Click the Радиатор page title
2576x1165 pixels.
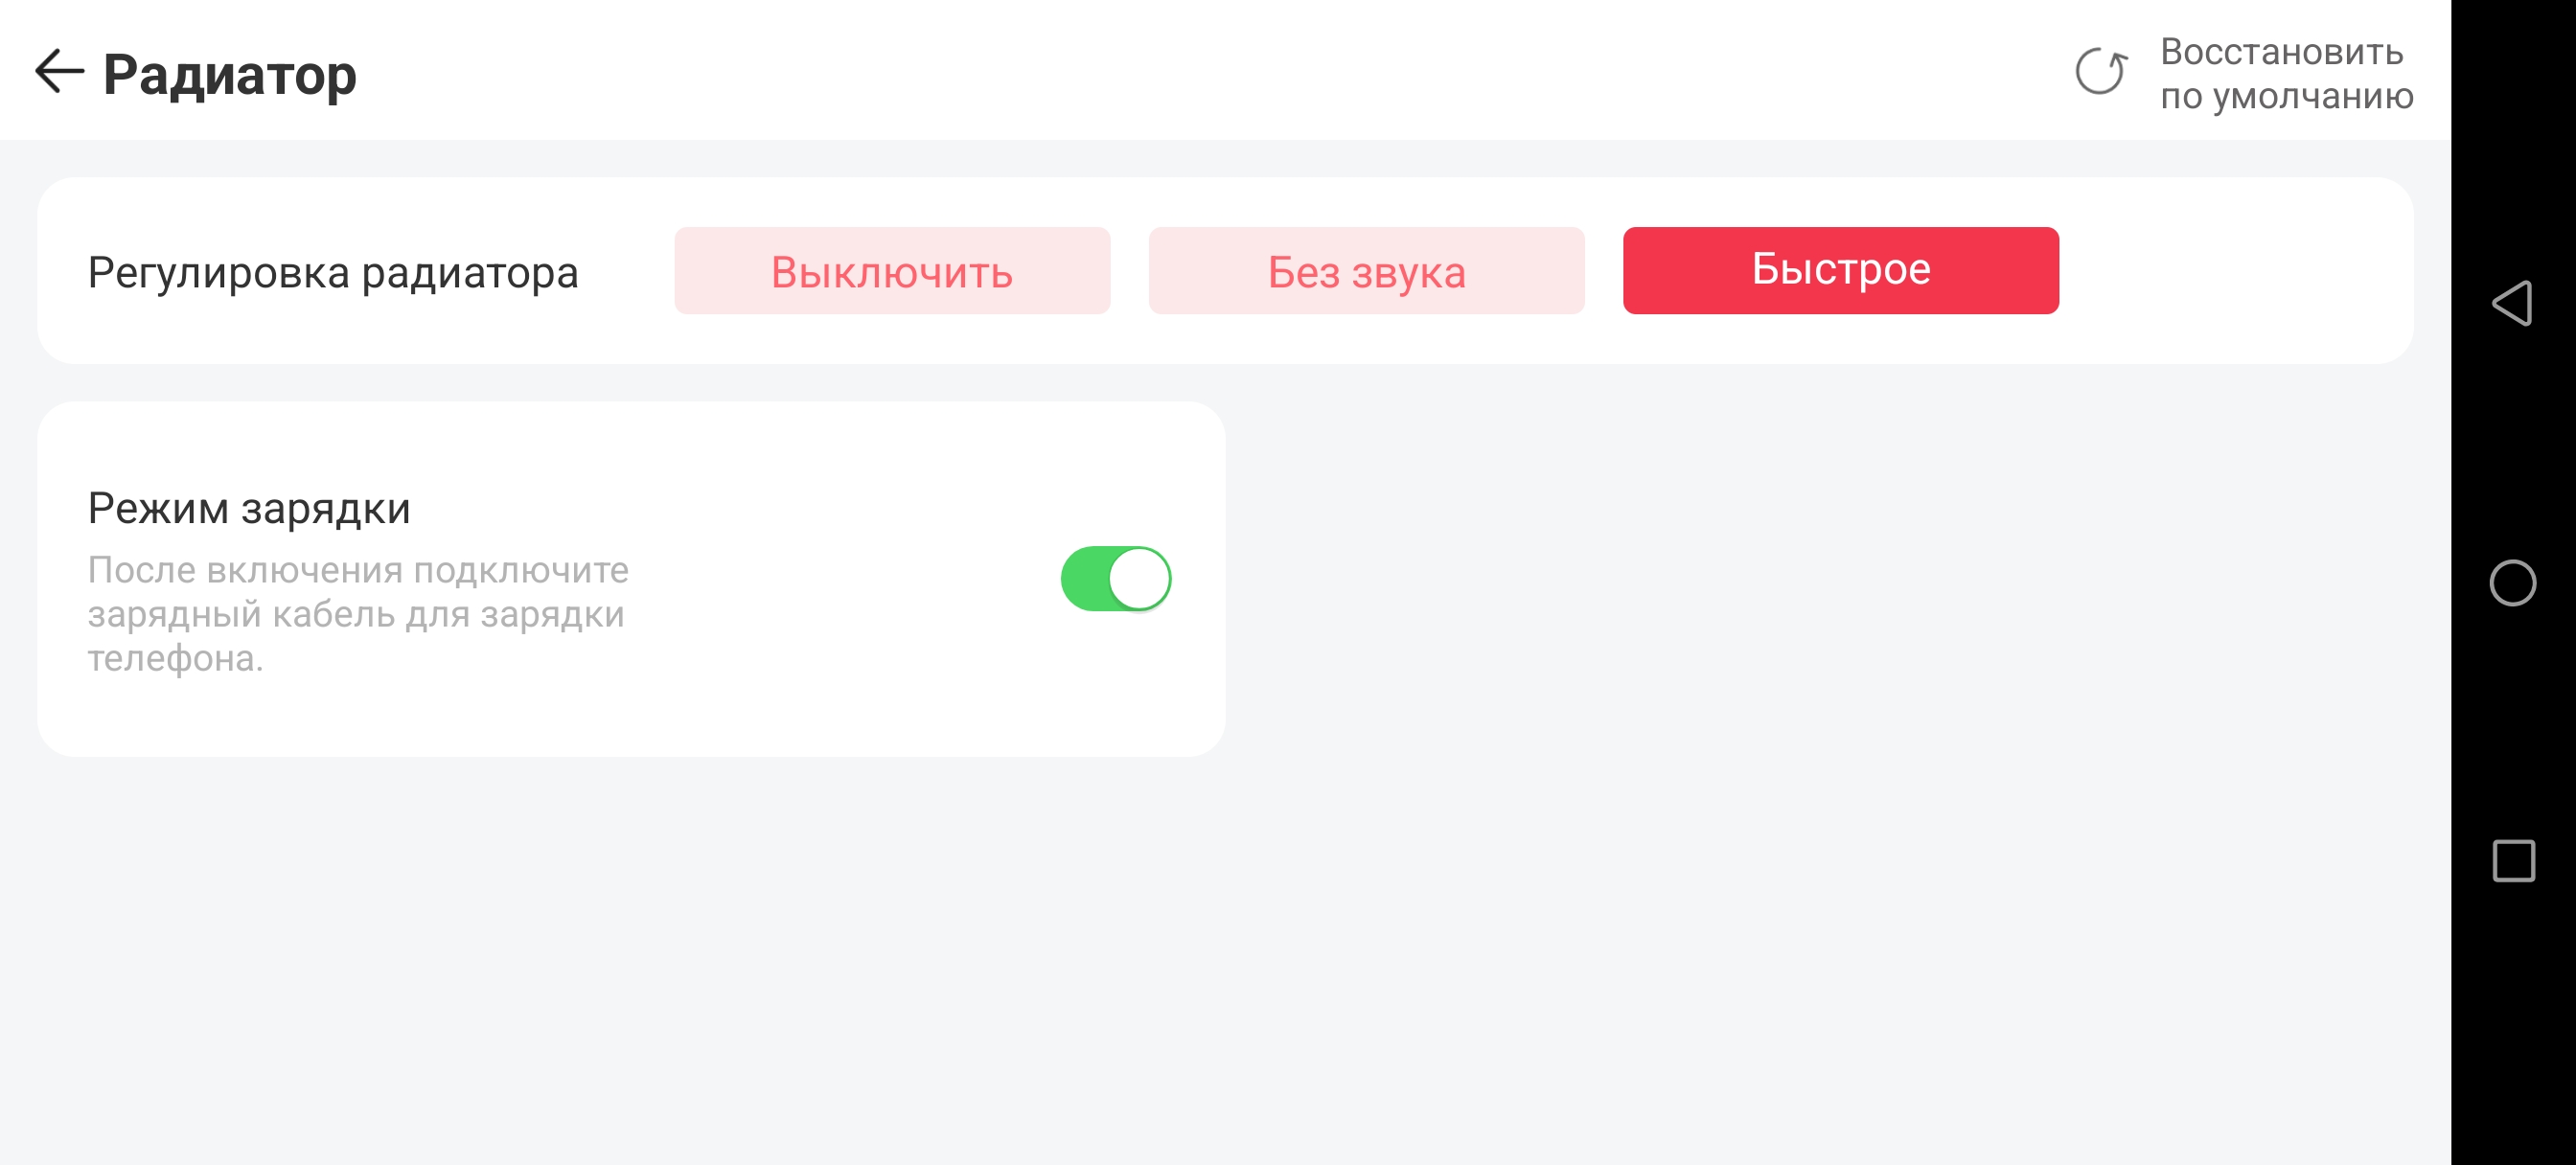(230, 74)
